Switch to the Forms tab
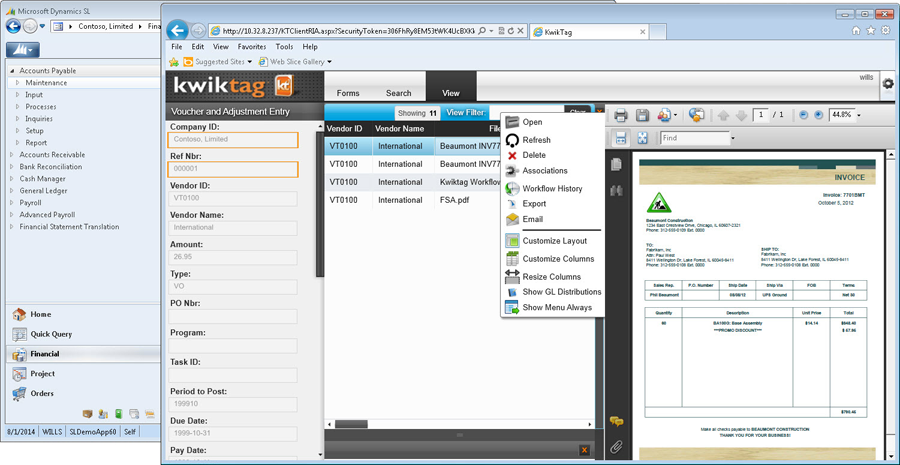Image resolution: width=900 pixels, height=465 pixels. click(348, 93)
